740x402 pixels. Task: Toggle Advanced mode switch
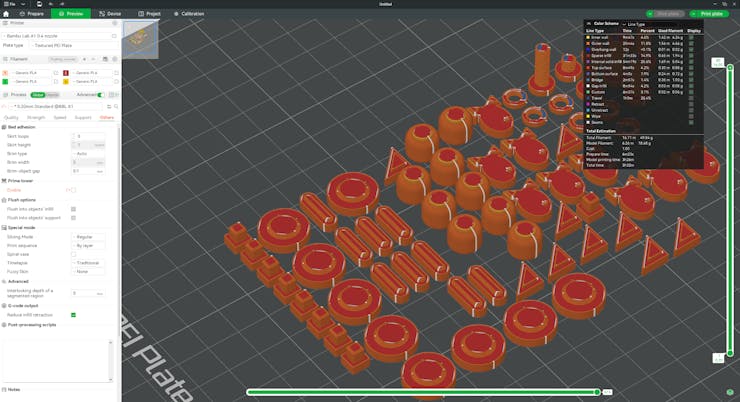coord(100,95)
